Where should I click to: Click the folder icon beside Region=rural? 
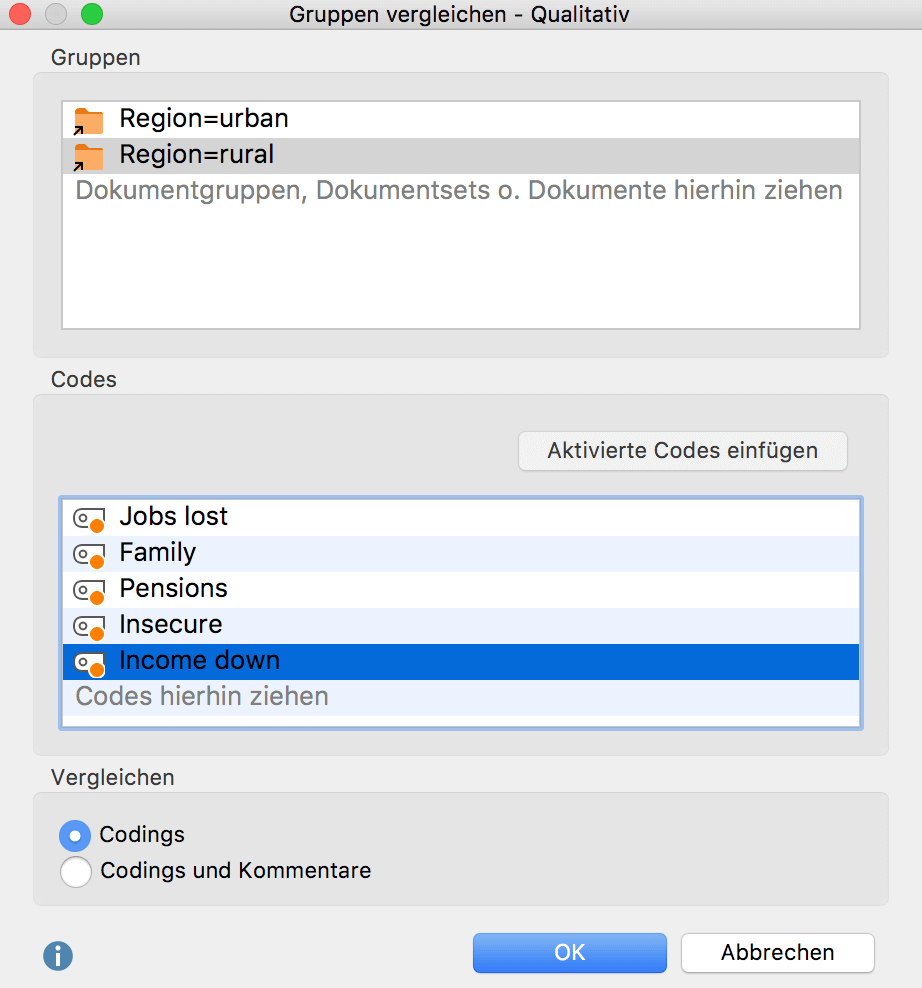point(89,157)
